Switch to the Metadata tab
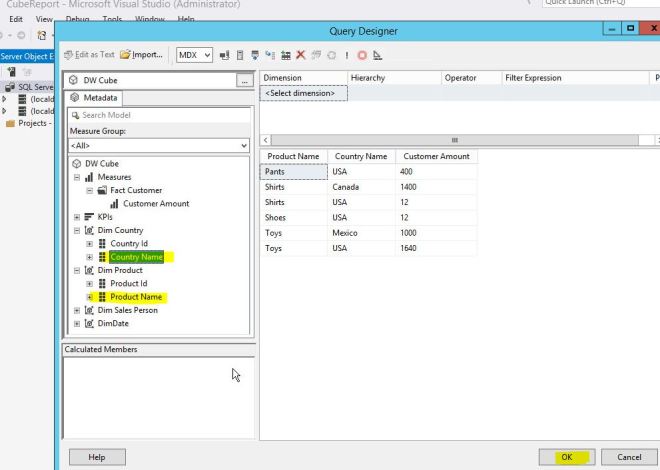The height and width of the screenshot is (470, 660). [x=95, y=98]
